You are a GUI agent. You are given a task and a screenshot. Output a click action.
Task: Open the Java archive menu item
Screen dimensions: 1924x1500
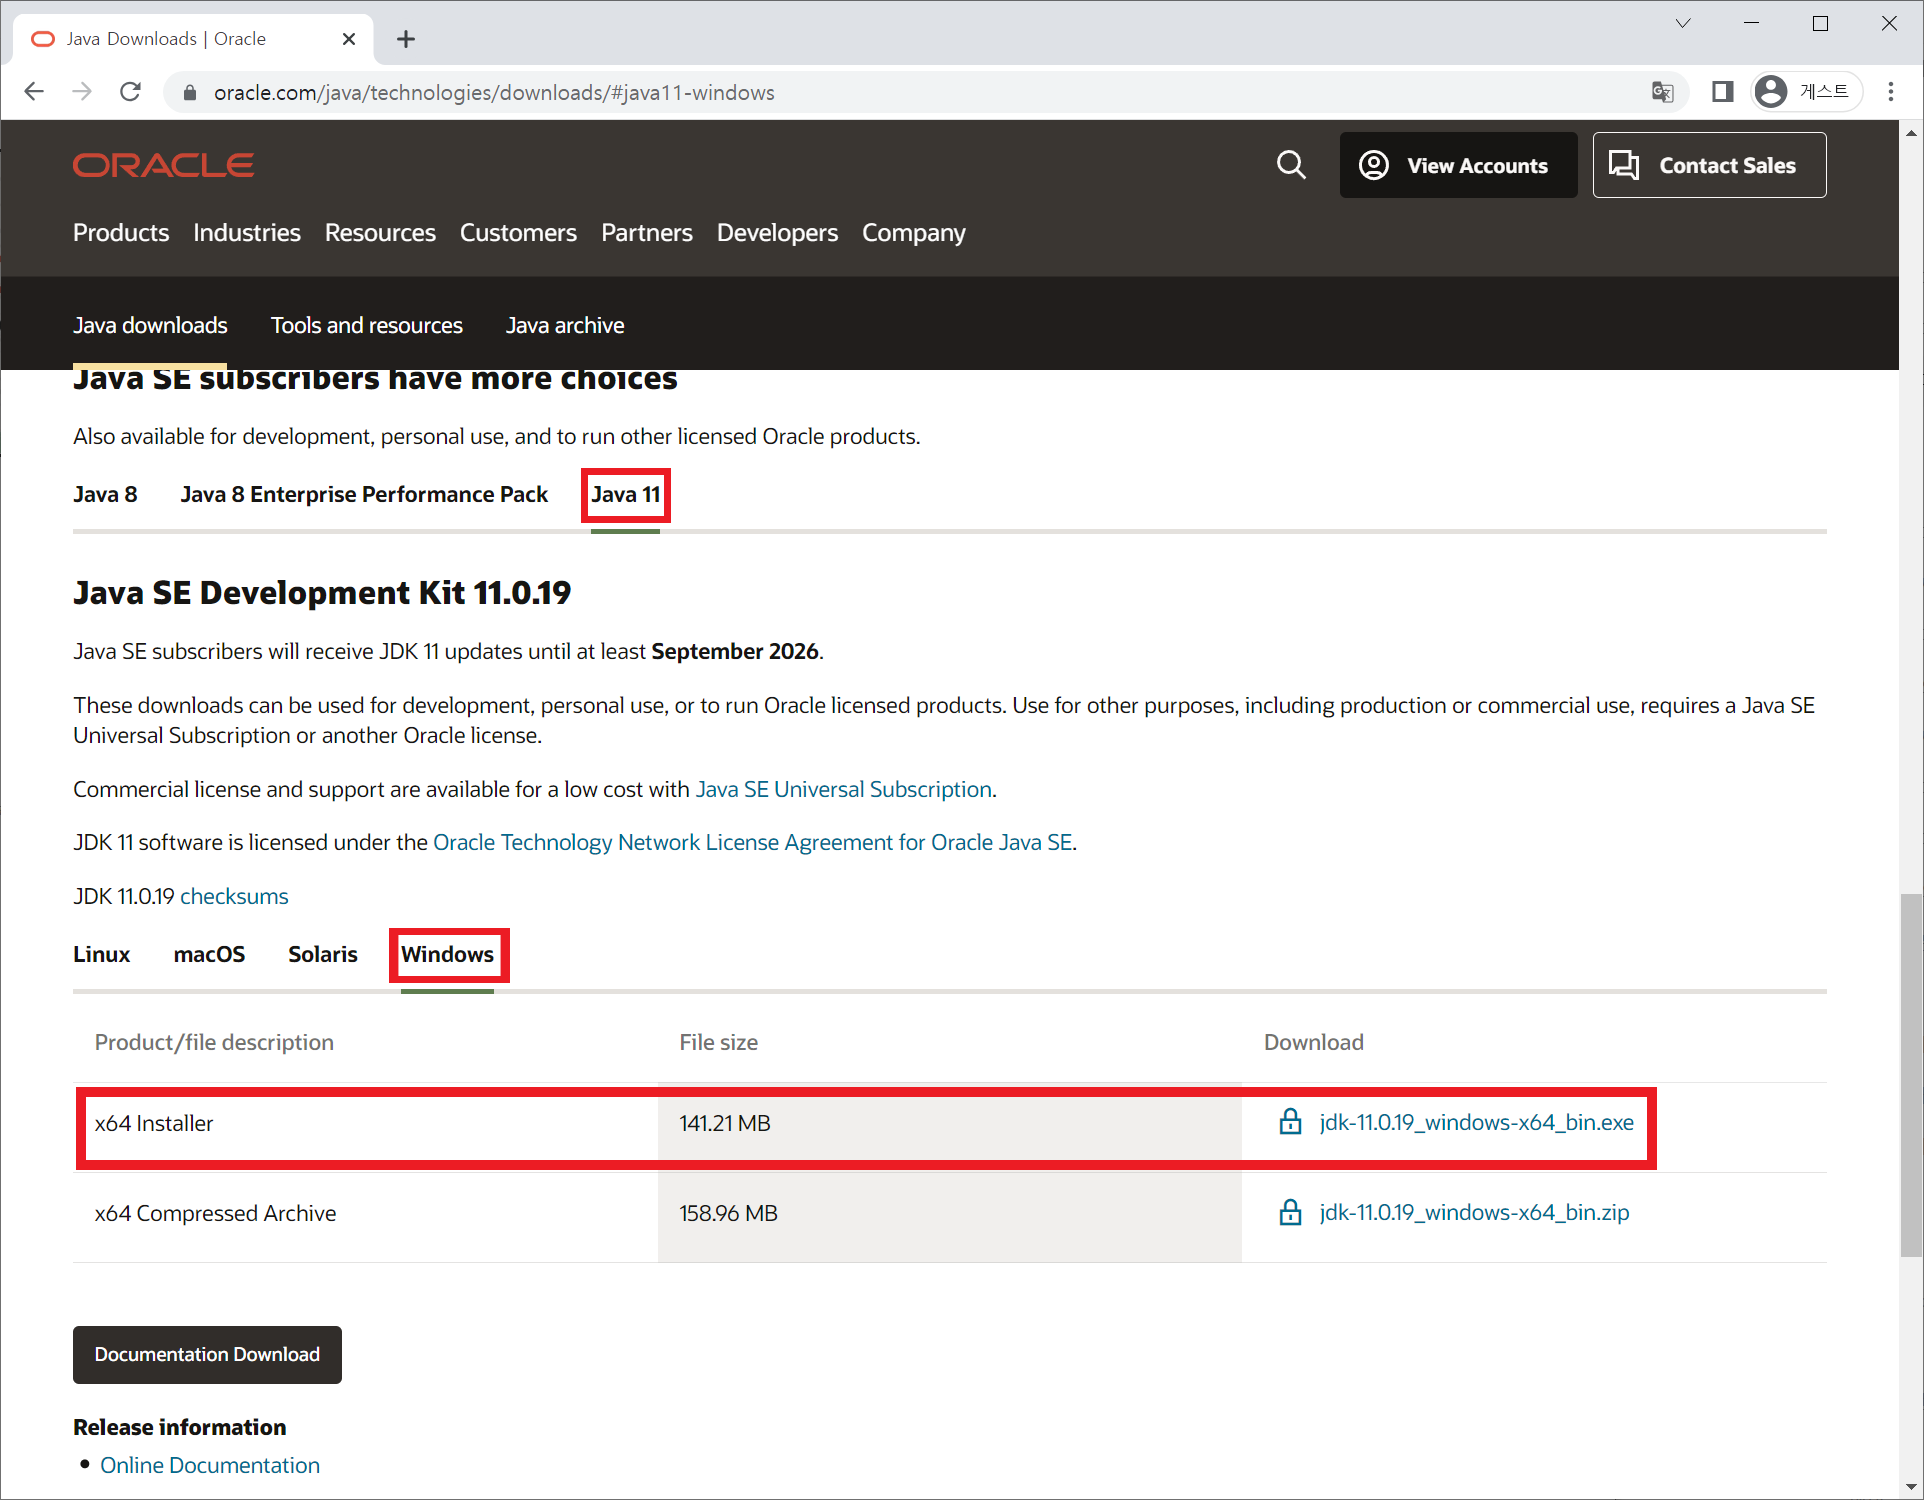[564, 326]
